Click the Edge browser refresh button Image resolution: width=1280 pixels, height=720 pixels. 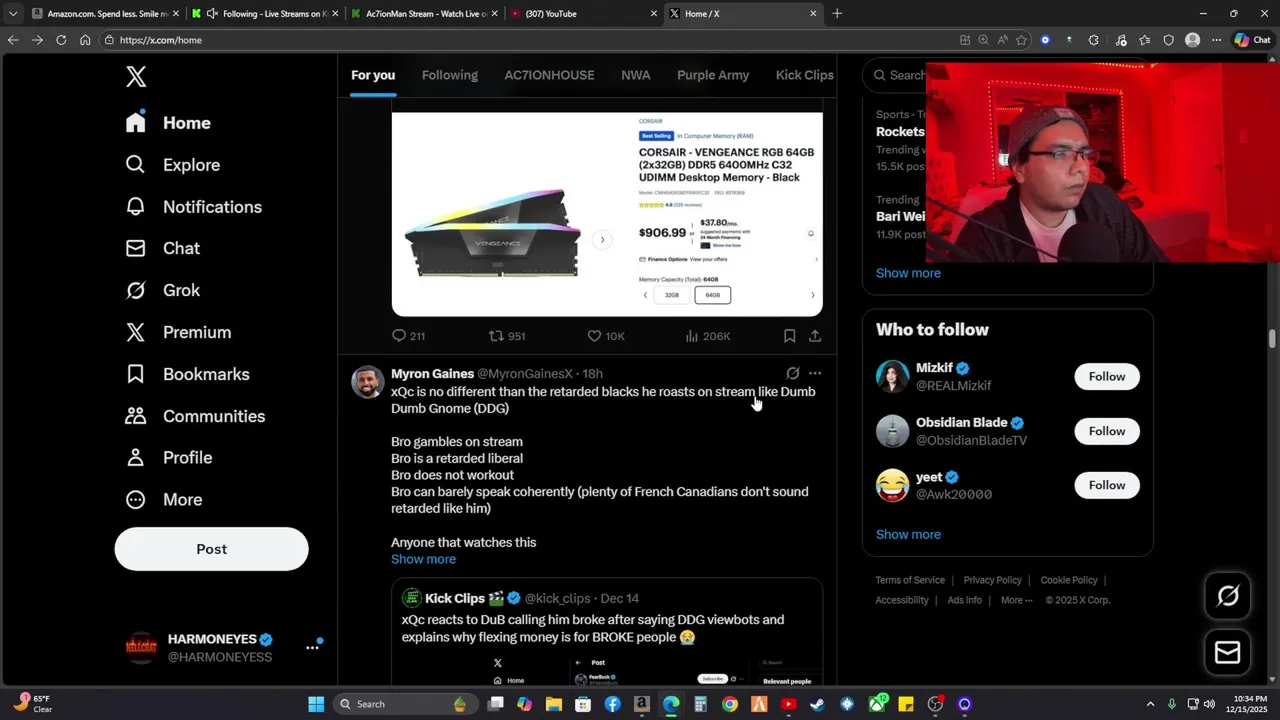coord(61,40)
